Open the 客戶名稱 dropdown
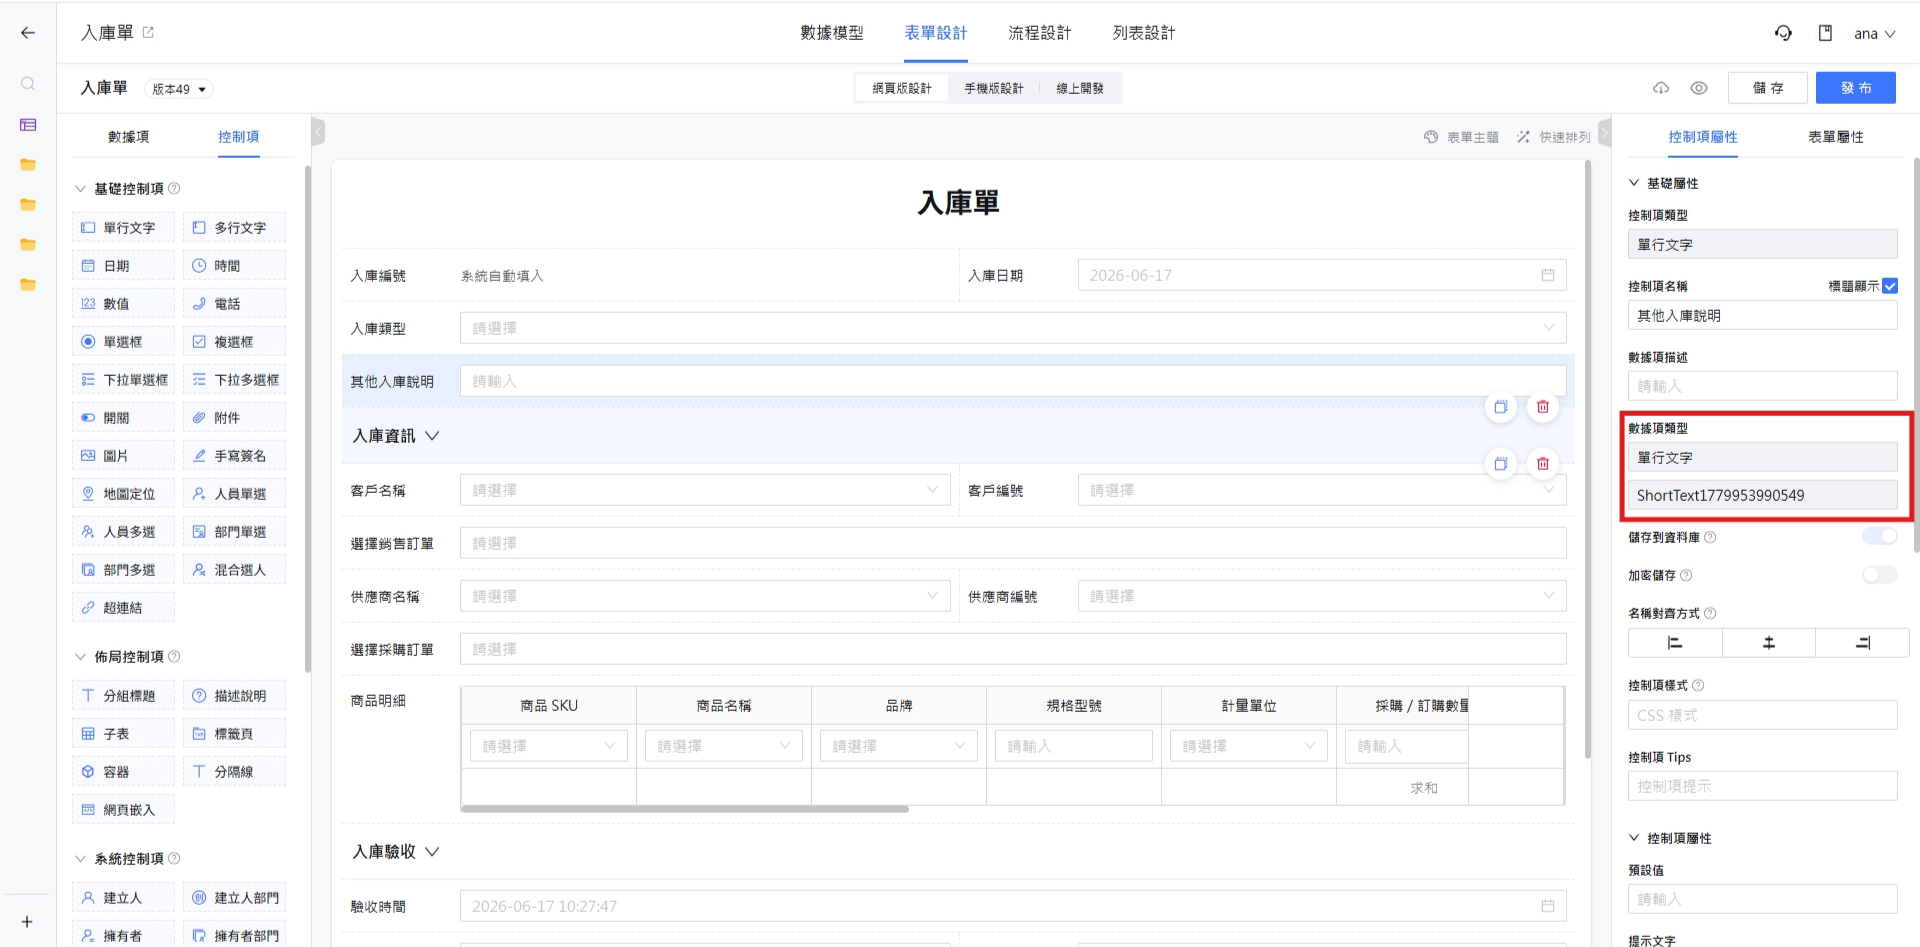This screenshot has width=1920, height=947. click(705, 490)
